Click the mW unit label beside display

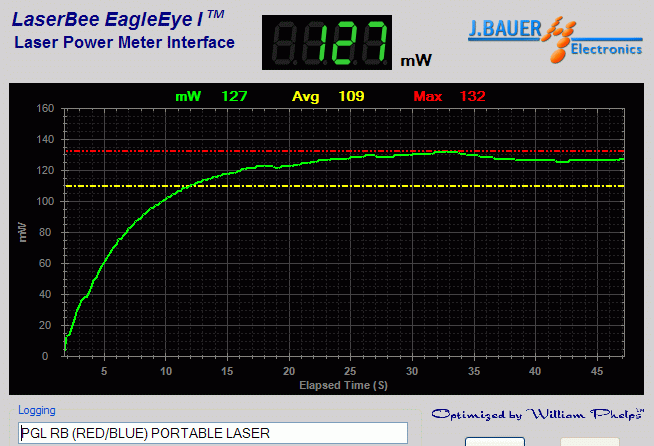coord(416,61)
